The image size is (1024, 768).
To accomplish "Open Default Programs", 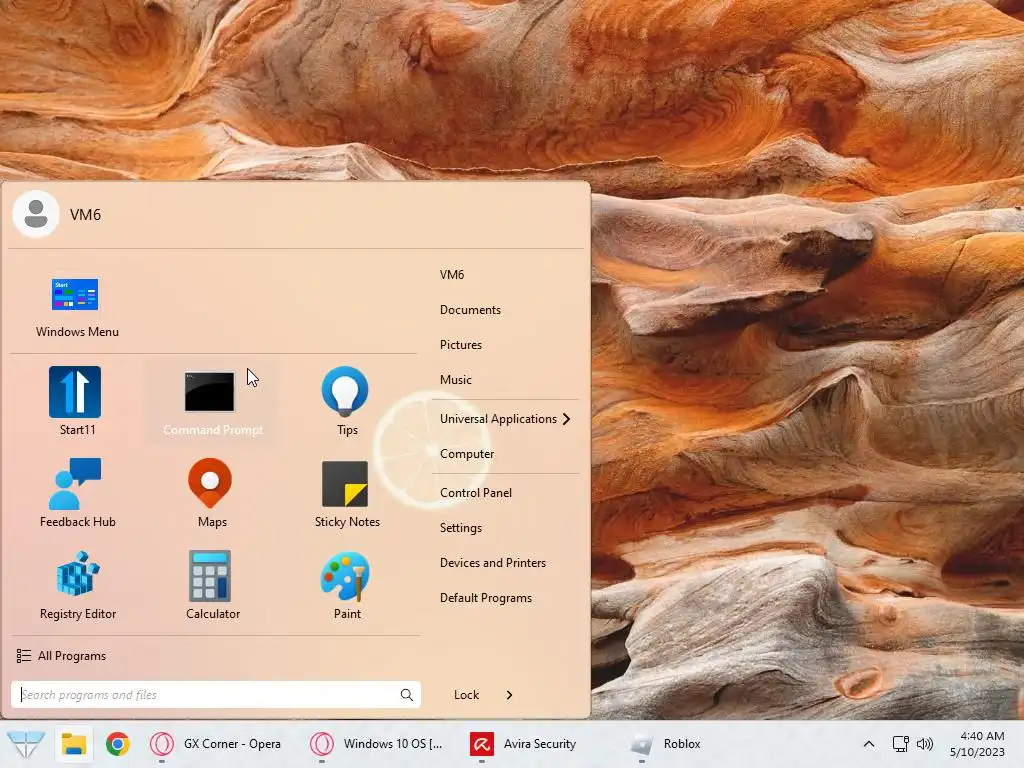I will [485, 598].
